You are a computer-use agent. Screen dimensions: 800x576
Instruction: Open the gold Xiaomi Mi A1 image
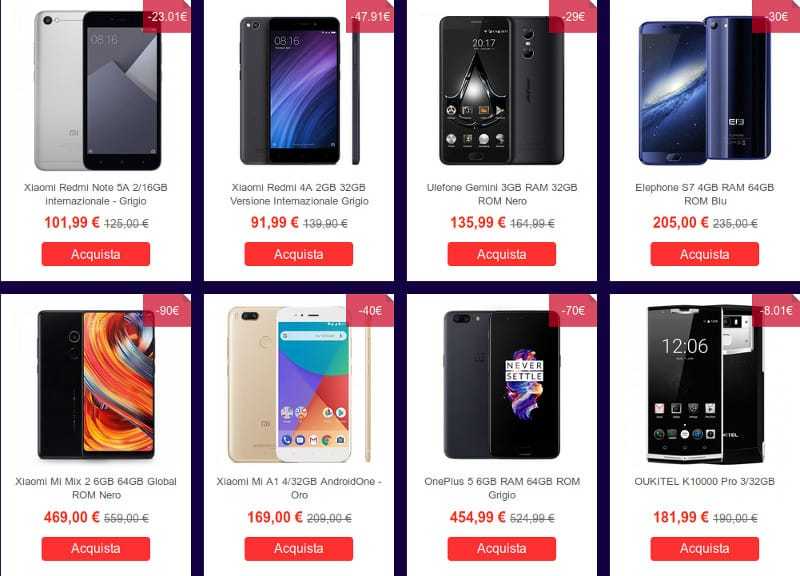pyautogui.click(x=299, y=384)
